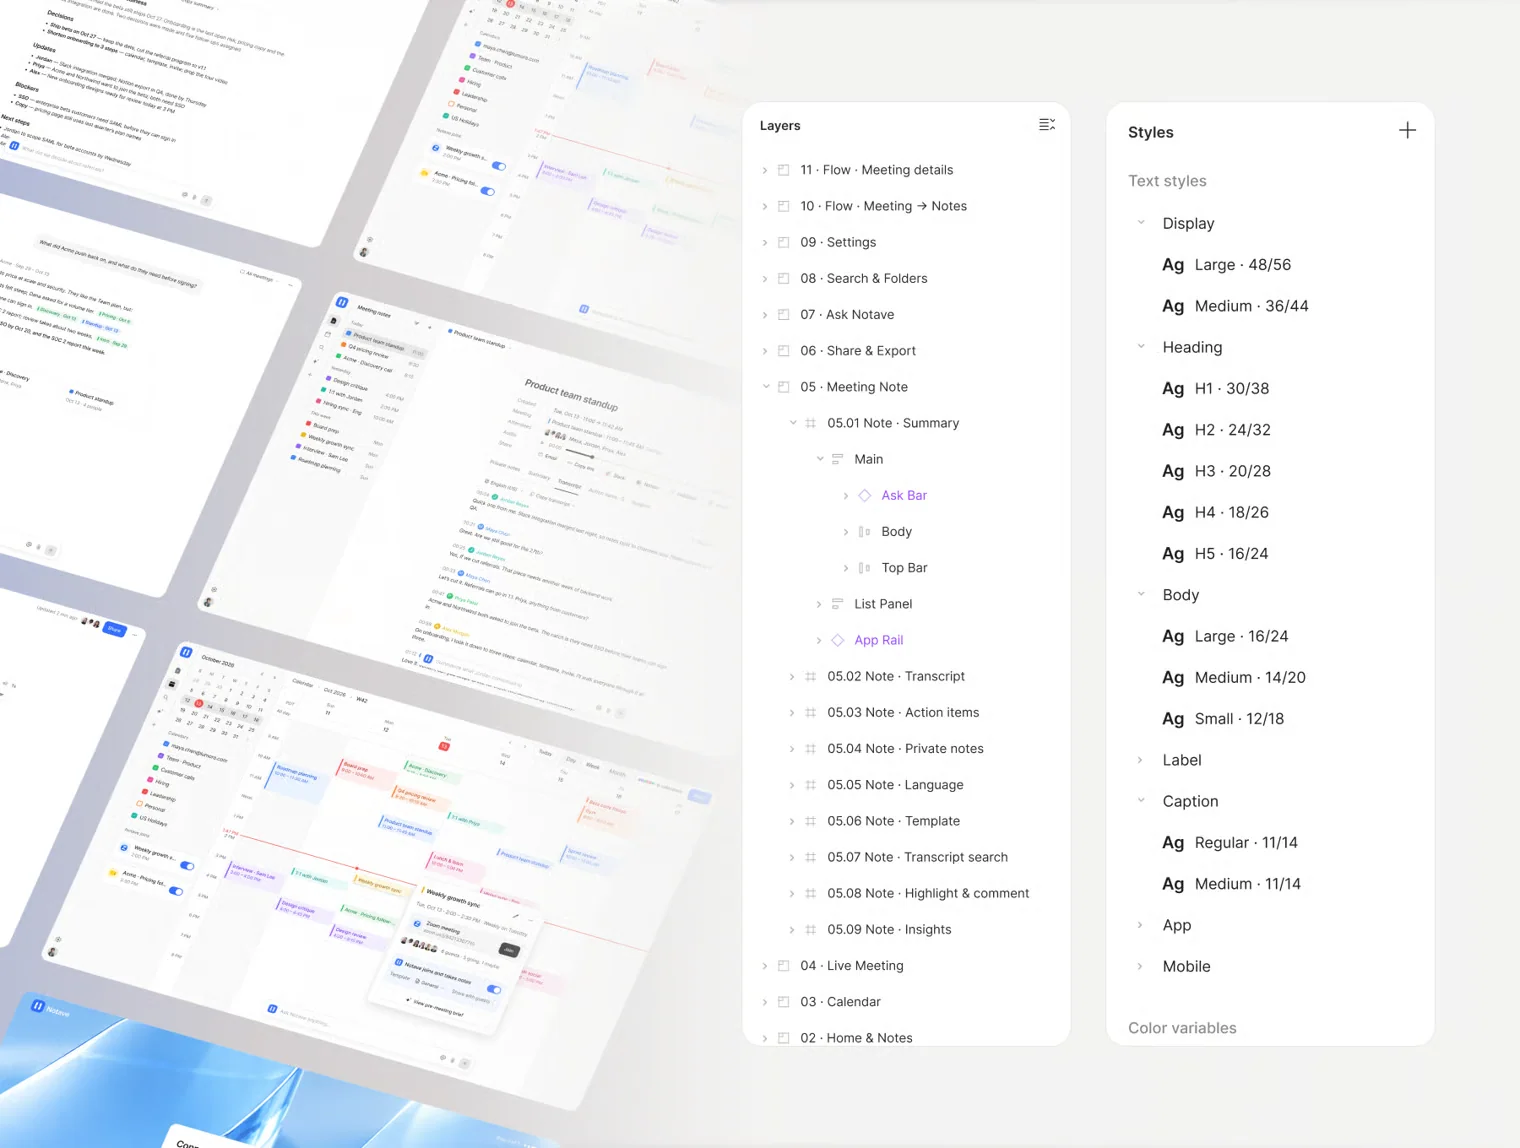The width and height of the screenshot is (1520, 1148).
Task: Click the layout icon beside List Panel
Action: point(838,604)
